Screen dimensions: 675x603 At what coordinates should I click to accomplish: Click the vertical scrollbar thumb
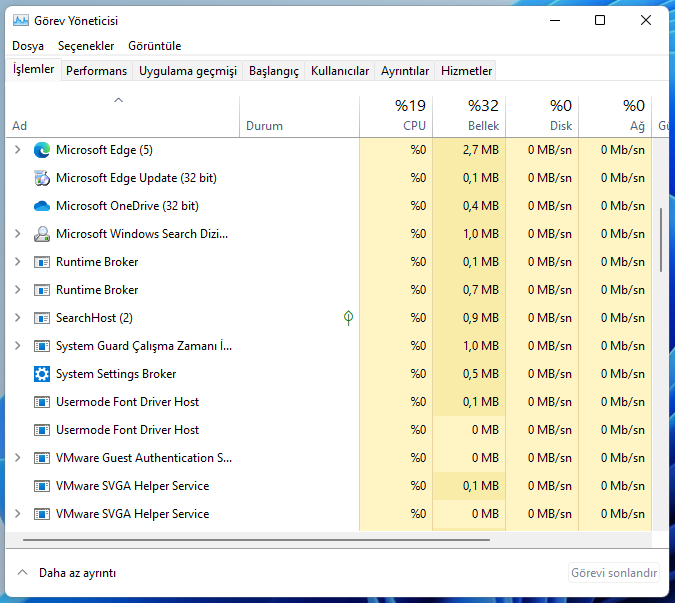point(661,240)
